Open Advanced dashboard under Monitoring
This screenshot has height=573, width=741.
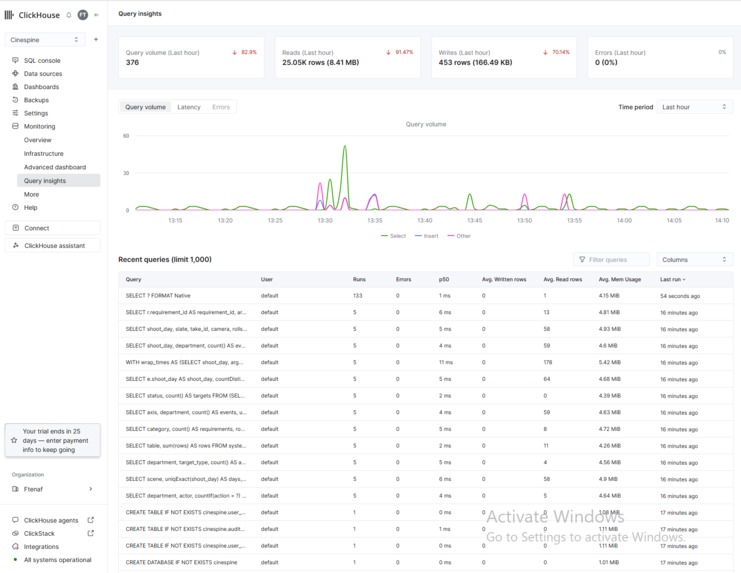(55, 167)
